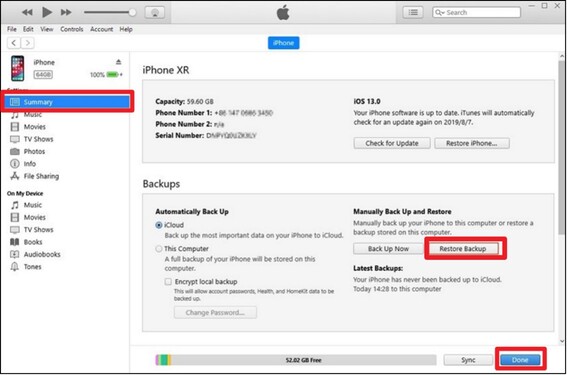Screen dimensions: 567x375
Task: Click the Capacity 59.60 GB text
Action: pyautogui.click(x=184, y=102)
